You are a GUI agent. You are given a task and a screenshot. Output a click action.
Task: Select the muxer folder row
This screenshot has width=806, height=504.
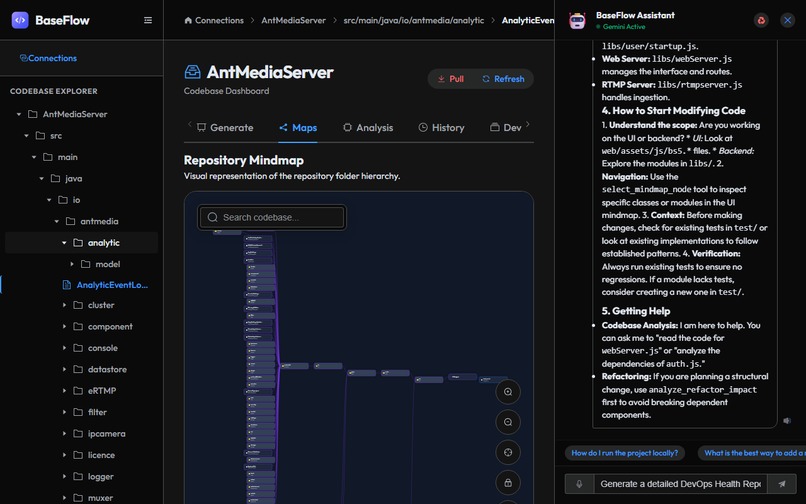[81, 498]
